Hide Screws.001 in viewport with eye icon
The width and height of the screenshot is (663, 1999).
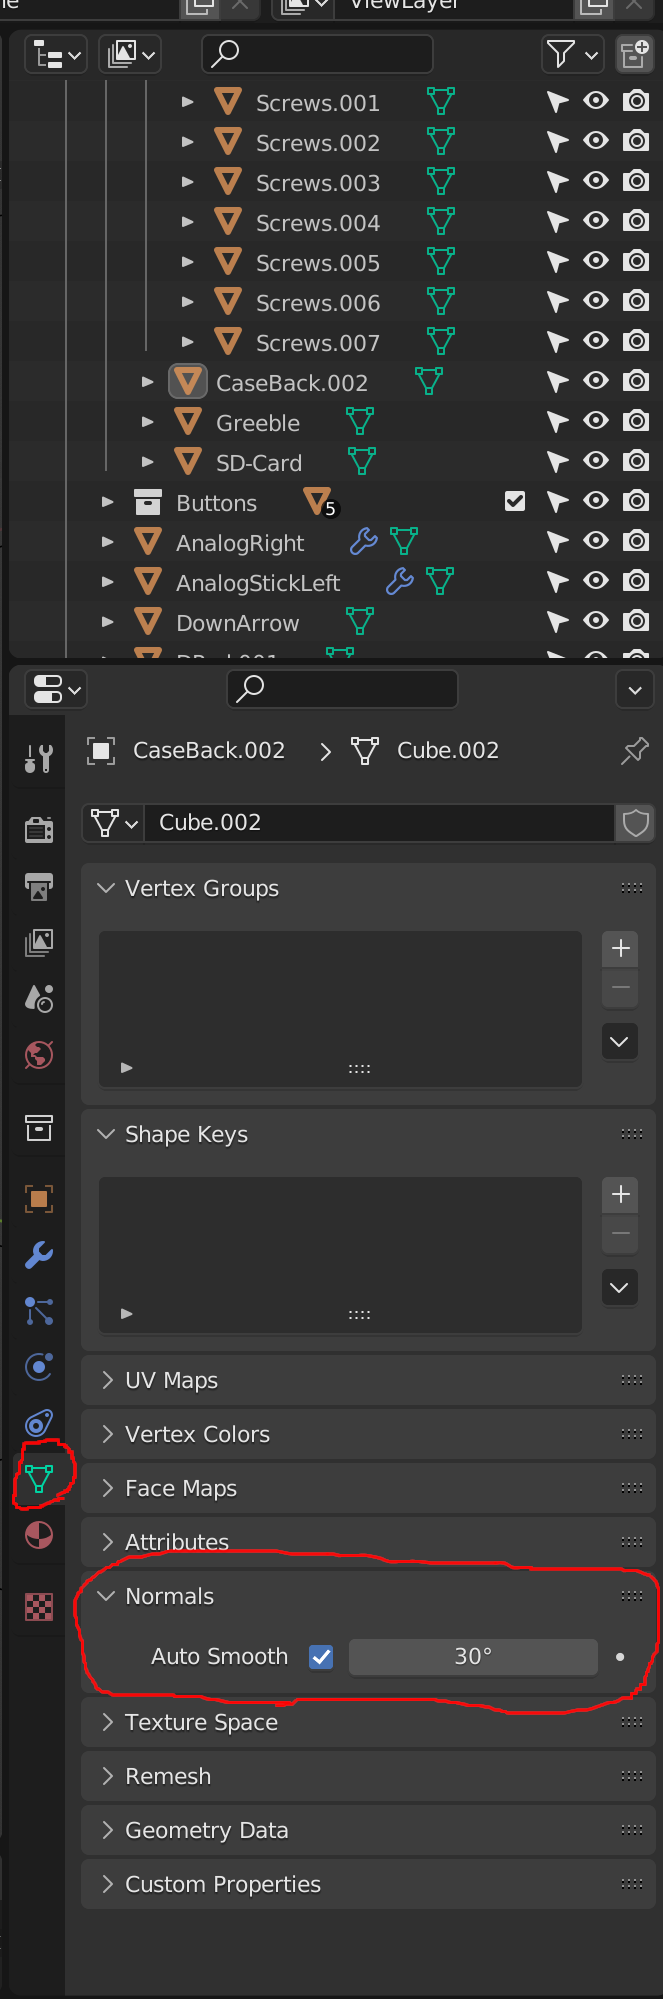[596, 101]
